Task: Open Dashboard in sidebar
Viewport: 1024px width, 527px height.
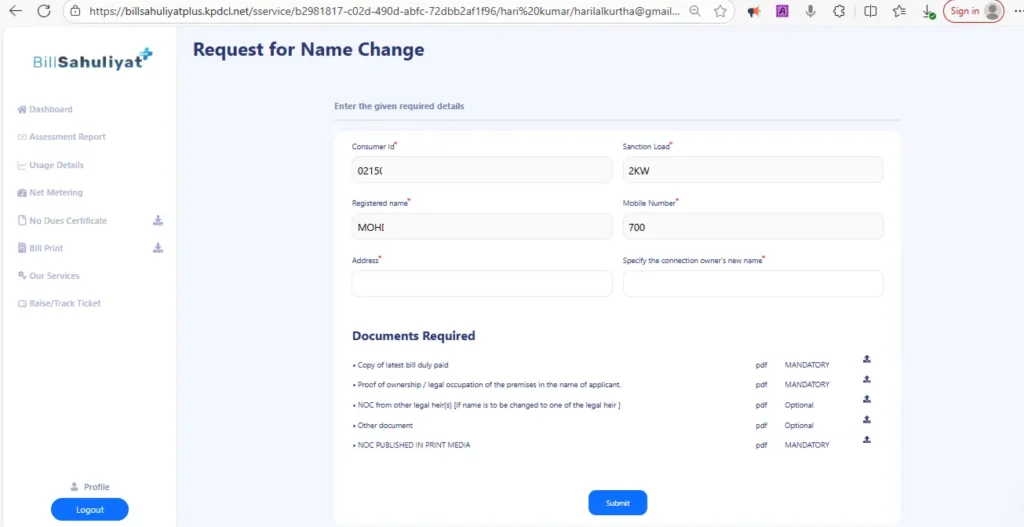Action: [x=50, y=109]
